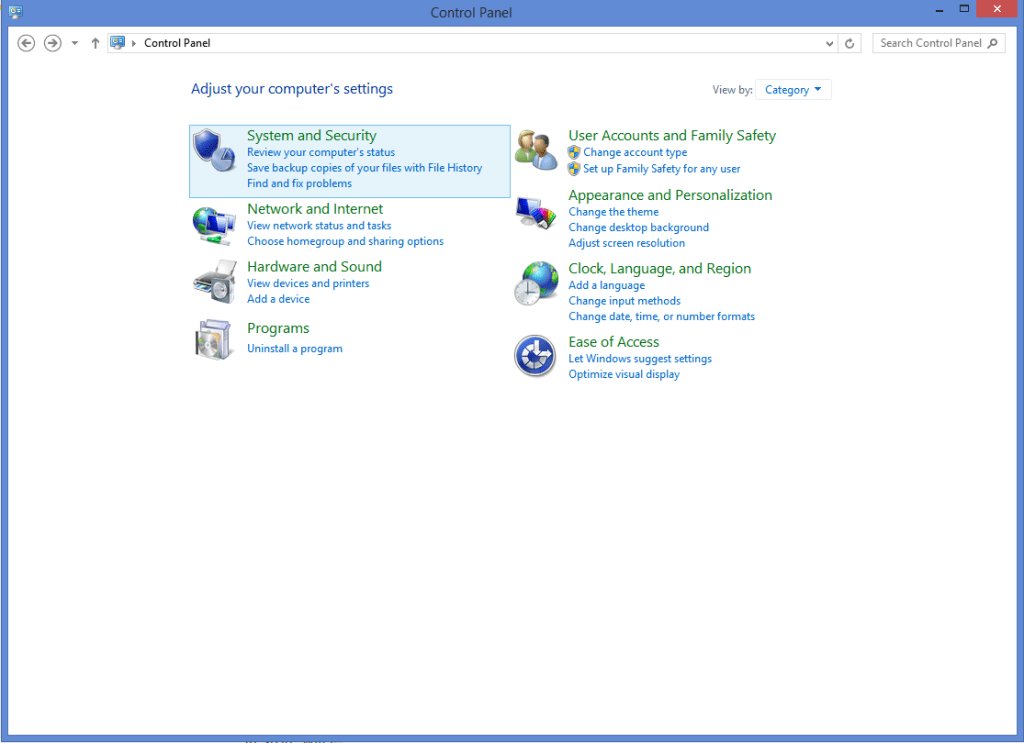Go up one level with the up arrow
Image resolution: width=1024 pixels, height=743 pixels.
[x=95, y=43]
